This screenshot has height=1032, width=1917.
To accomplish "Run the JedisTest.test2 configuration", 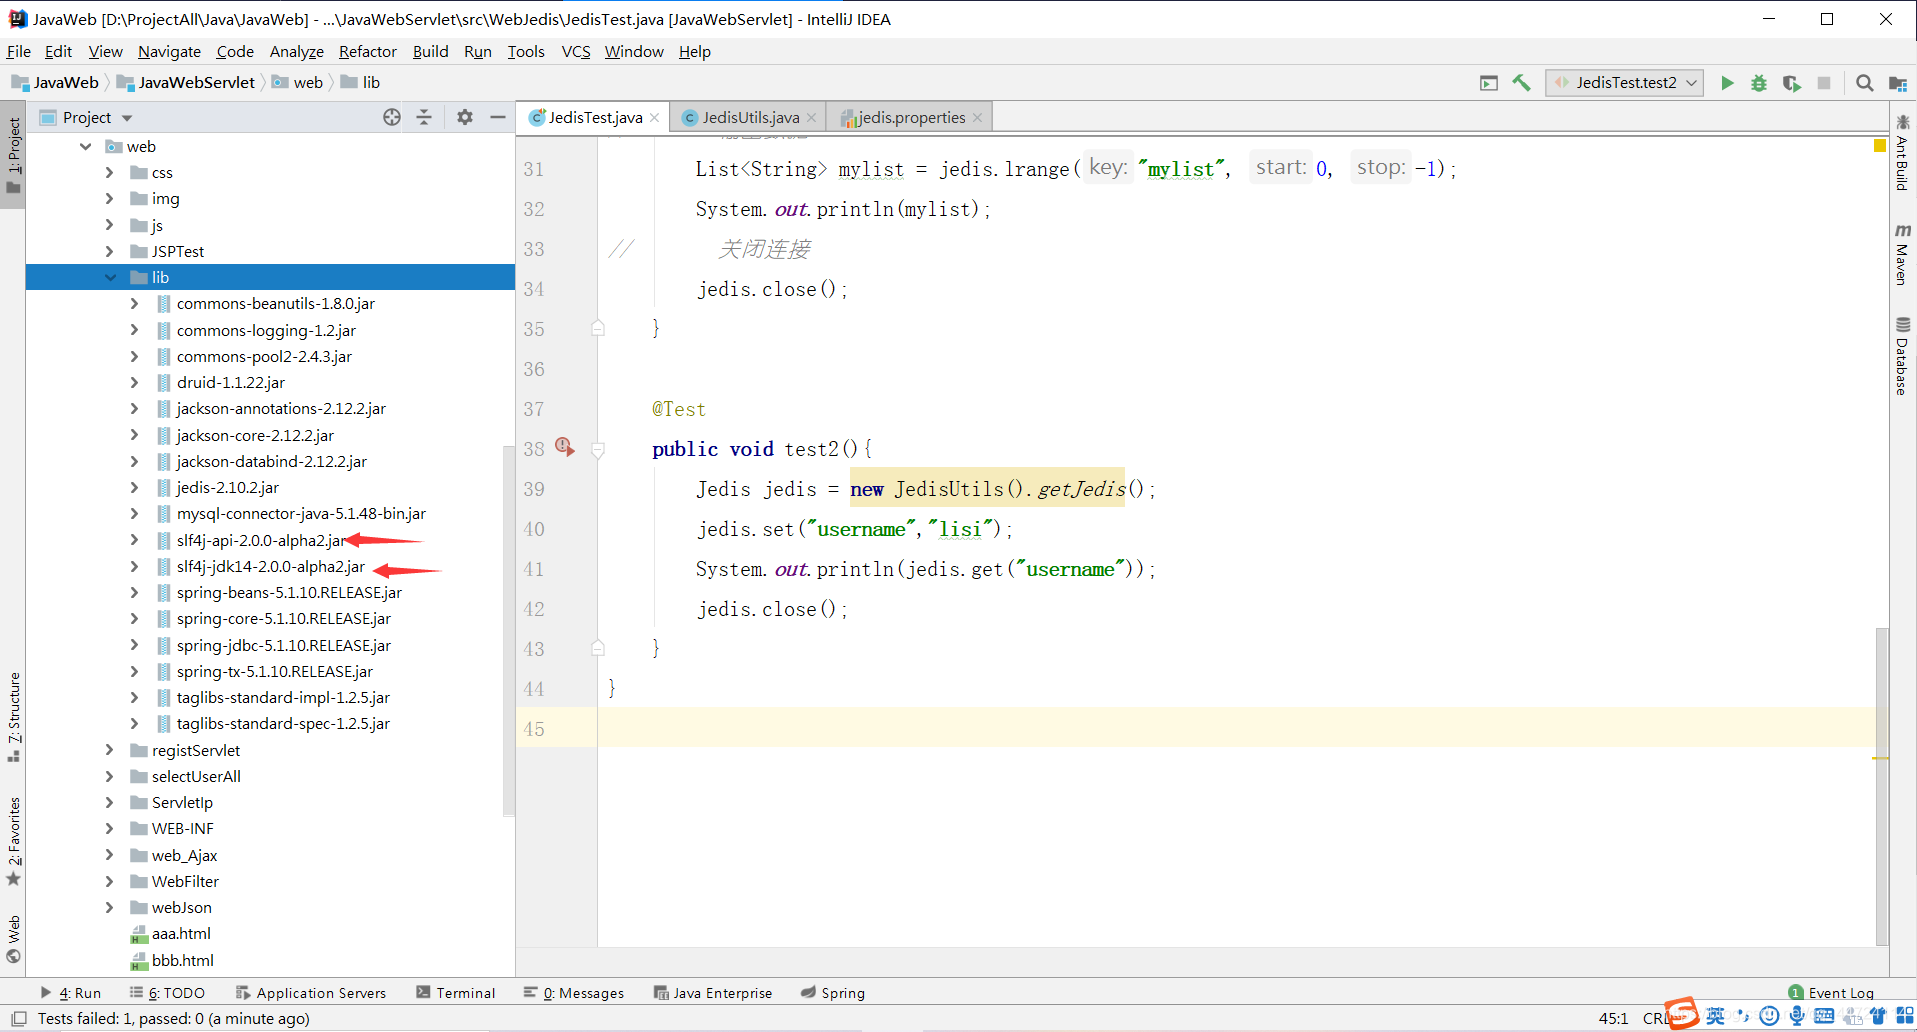I will coord(1727,83).
